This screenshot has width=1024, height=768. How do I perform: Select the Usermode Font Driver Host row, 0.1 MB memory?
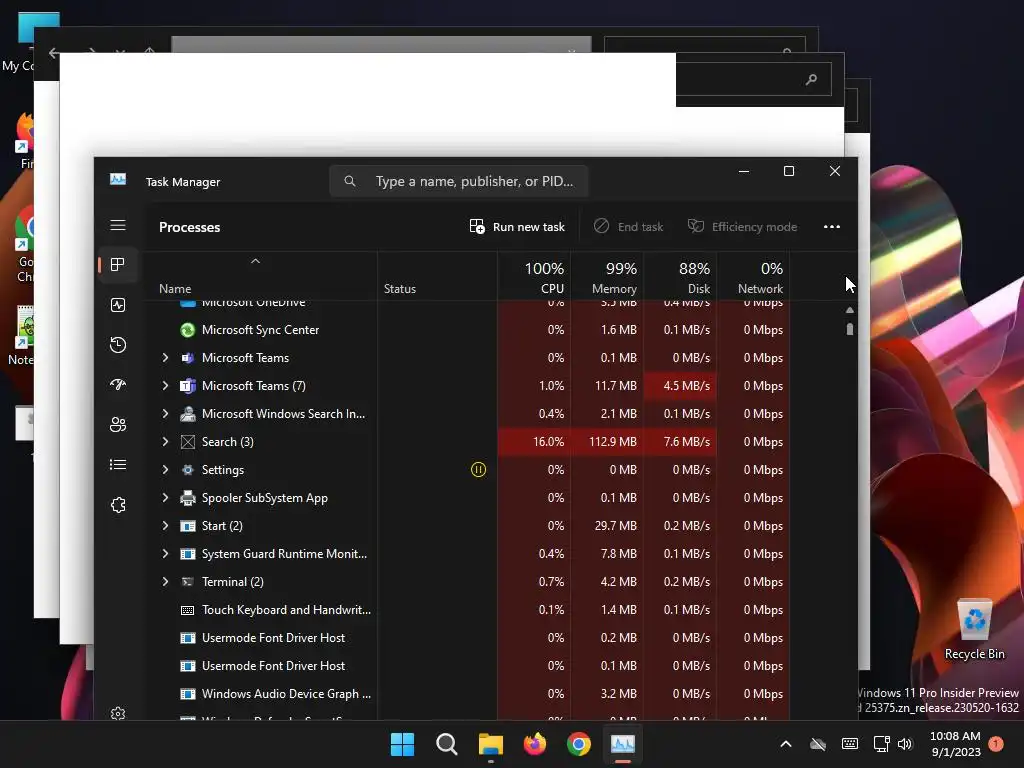(466, 665)
